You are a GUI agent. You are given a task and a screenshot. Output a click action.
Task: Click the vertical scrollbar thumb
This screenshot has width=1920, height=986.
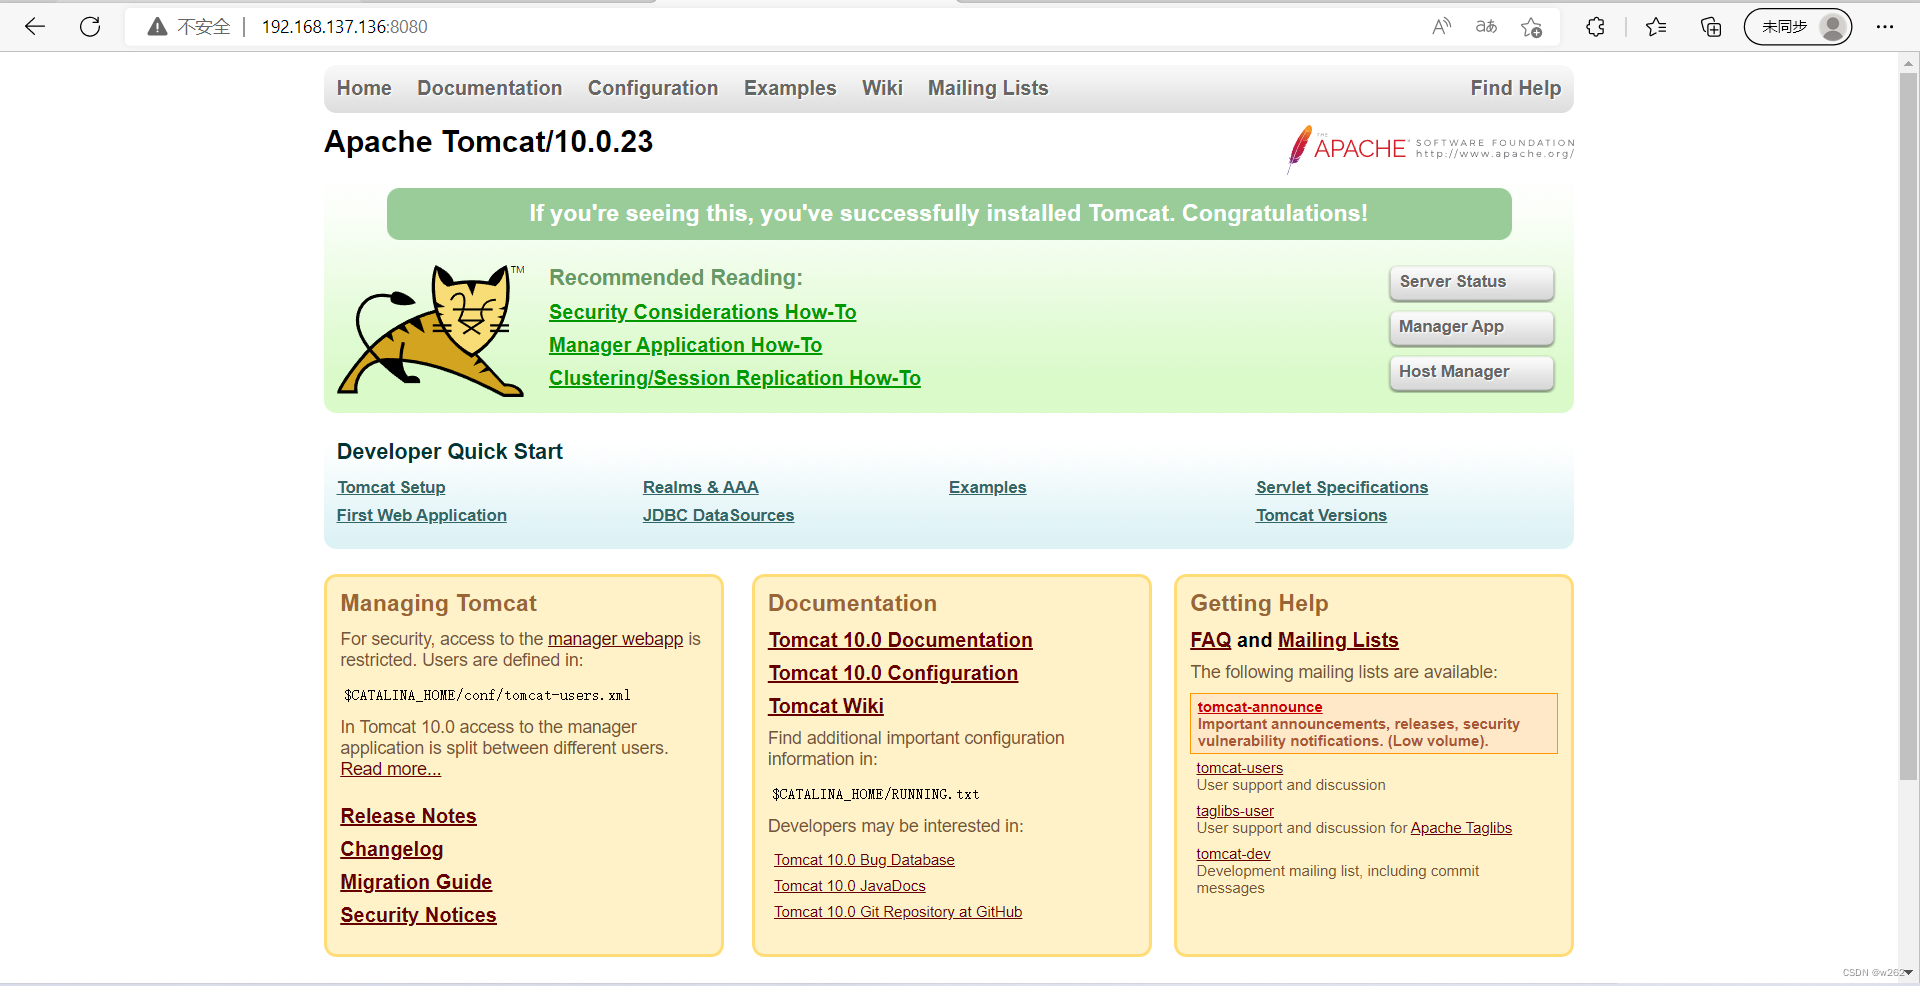pyautogui.click(x=1908, y=425)
